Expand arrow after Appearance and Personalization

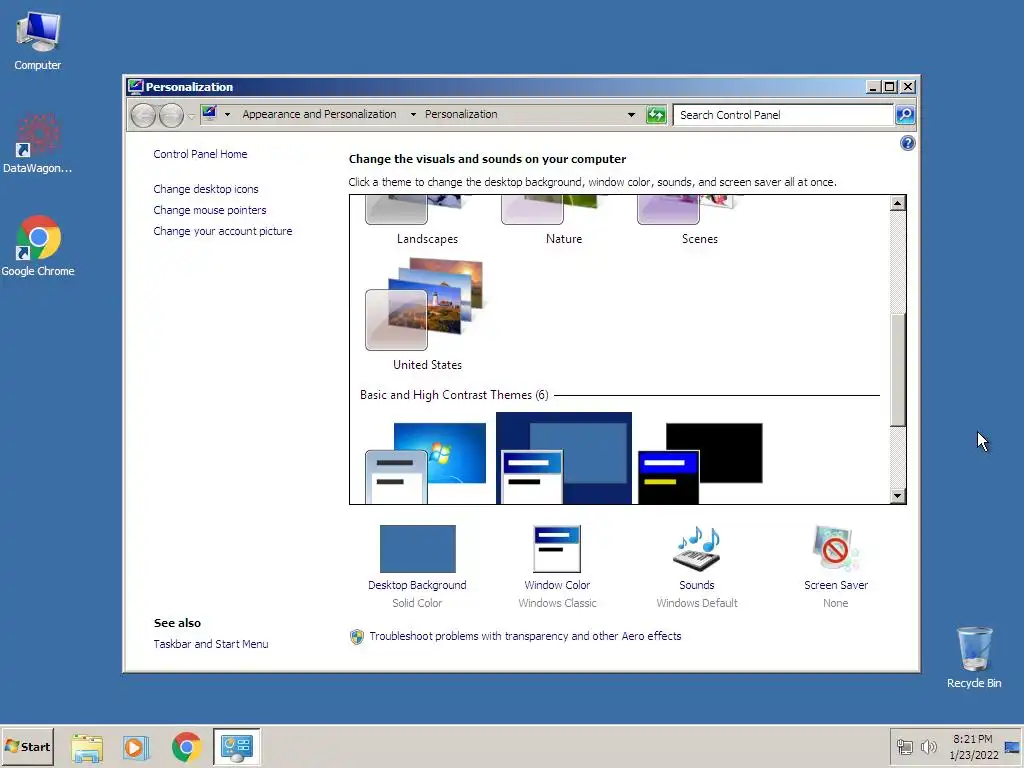point(413,114)
